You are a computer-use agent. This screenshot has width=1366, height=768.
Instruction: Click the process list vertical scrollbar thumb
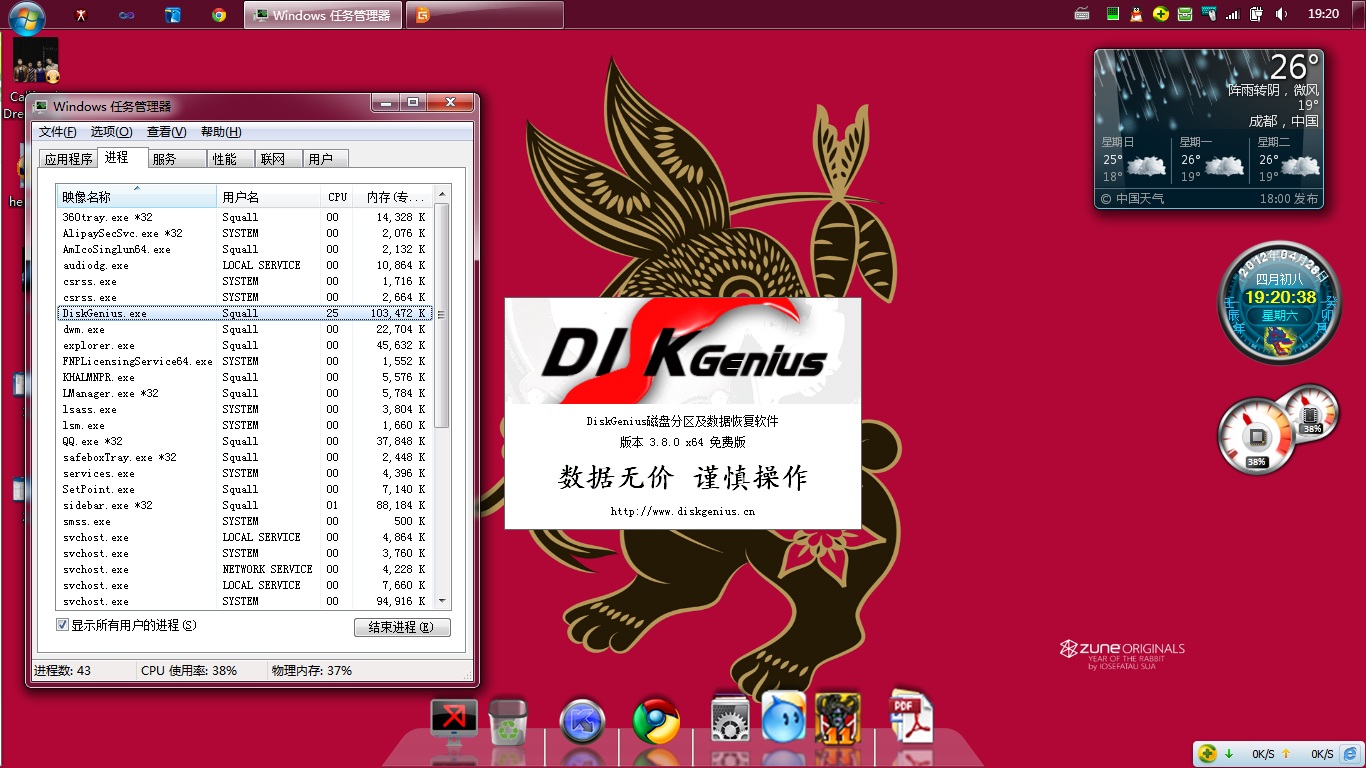pos(443,315)
